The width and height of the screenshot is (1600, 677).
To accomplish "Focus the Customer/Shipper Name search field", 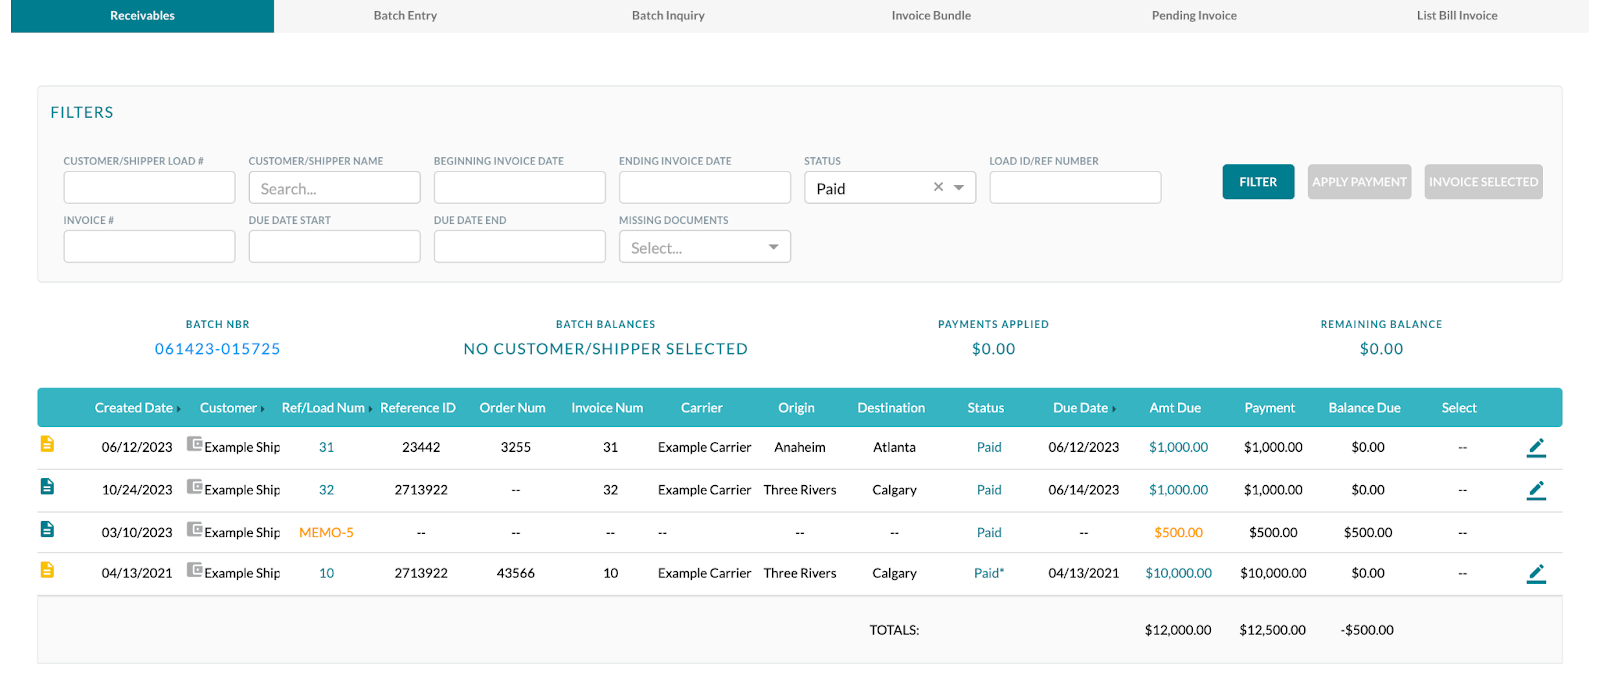I will point(334,188).
